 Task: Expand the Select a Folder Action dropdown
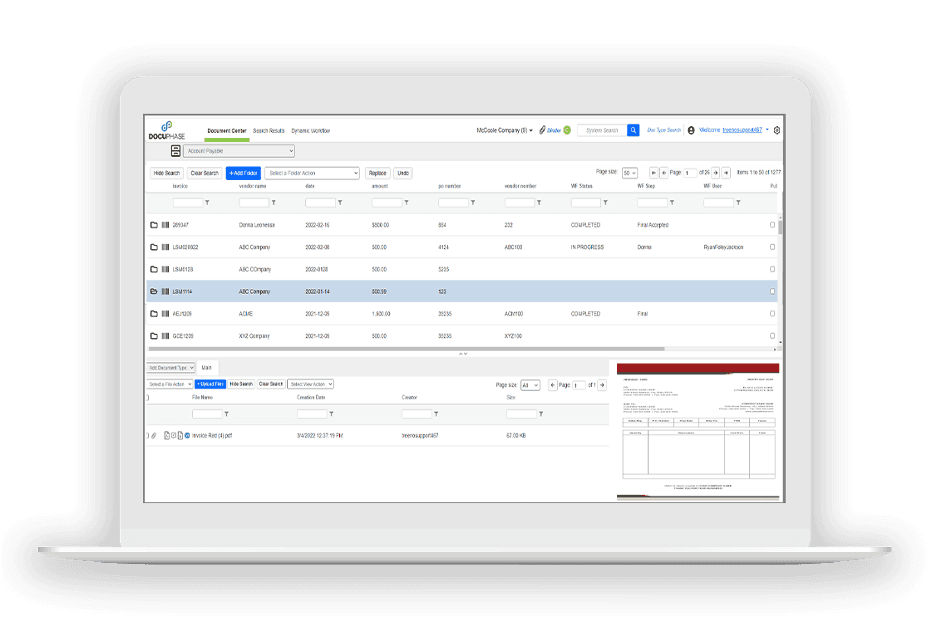tap(312, 173)
